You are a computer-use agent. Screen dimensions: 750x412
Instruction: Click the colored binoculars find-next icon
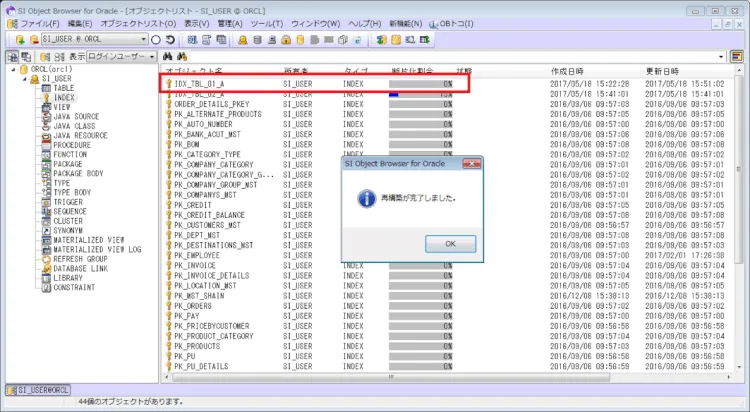tap(182, 56)
